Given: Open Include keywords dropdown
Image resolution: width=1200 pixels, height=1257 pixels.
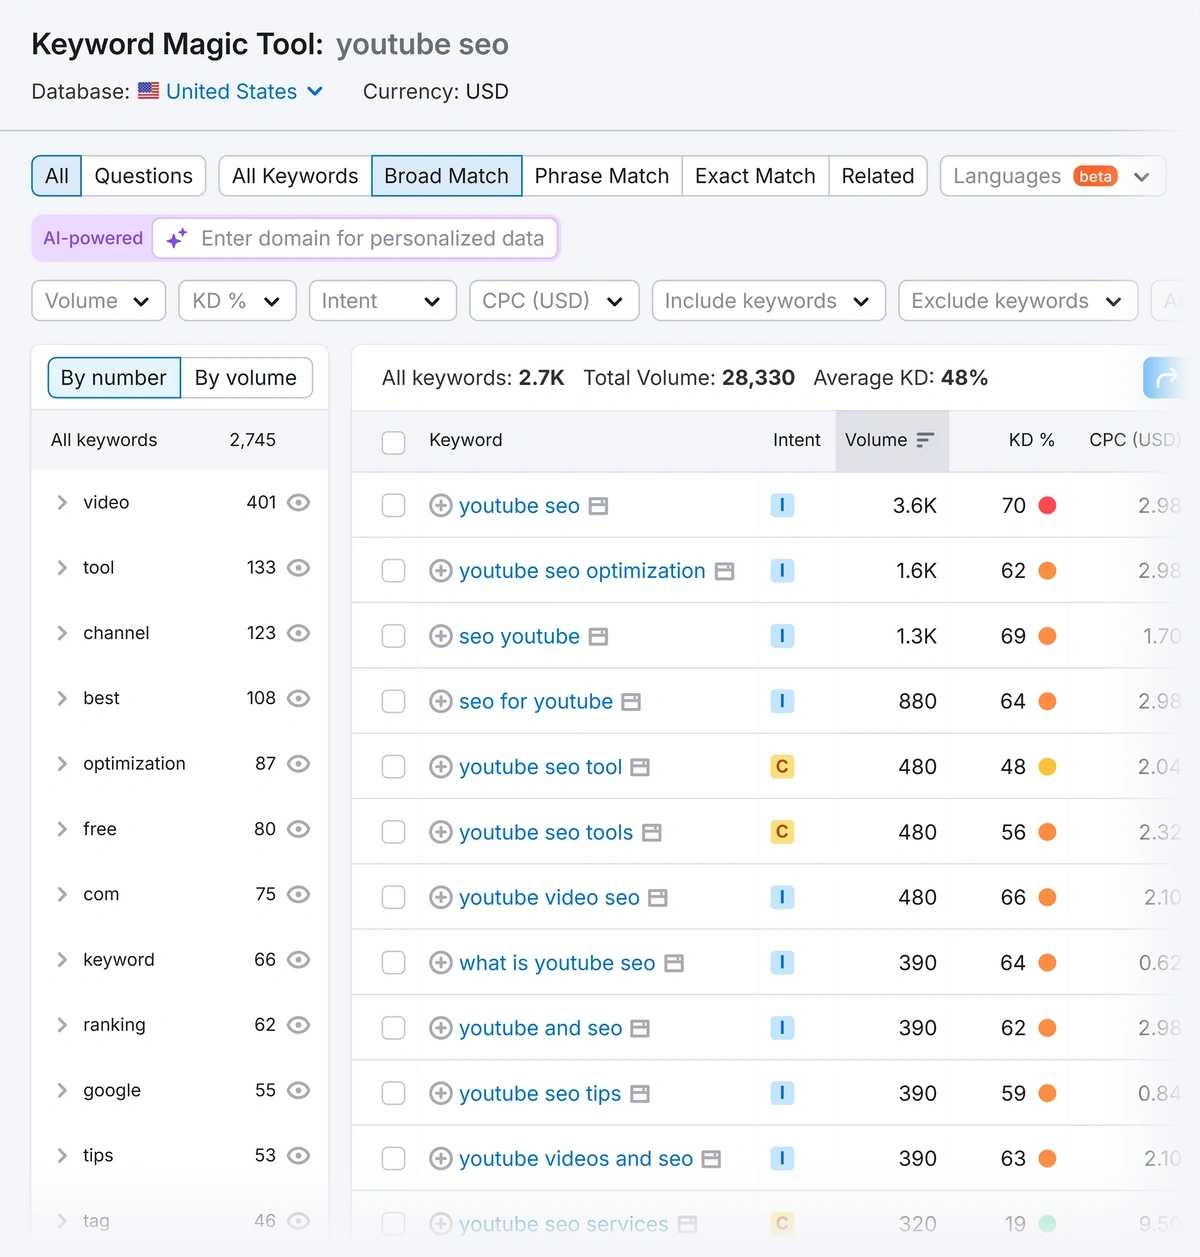Looking at the screenshot, I should [768, 301].
